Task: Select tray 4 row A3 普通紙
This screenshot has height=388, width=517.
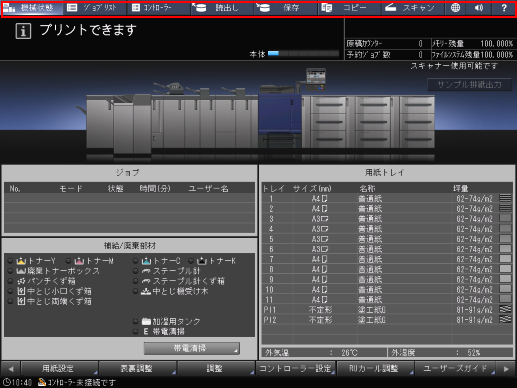Action: 387,229
